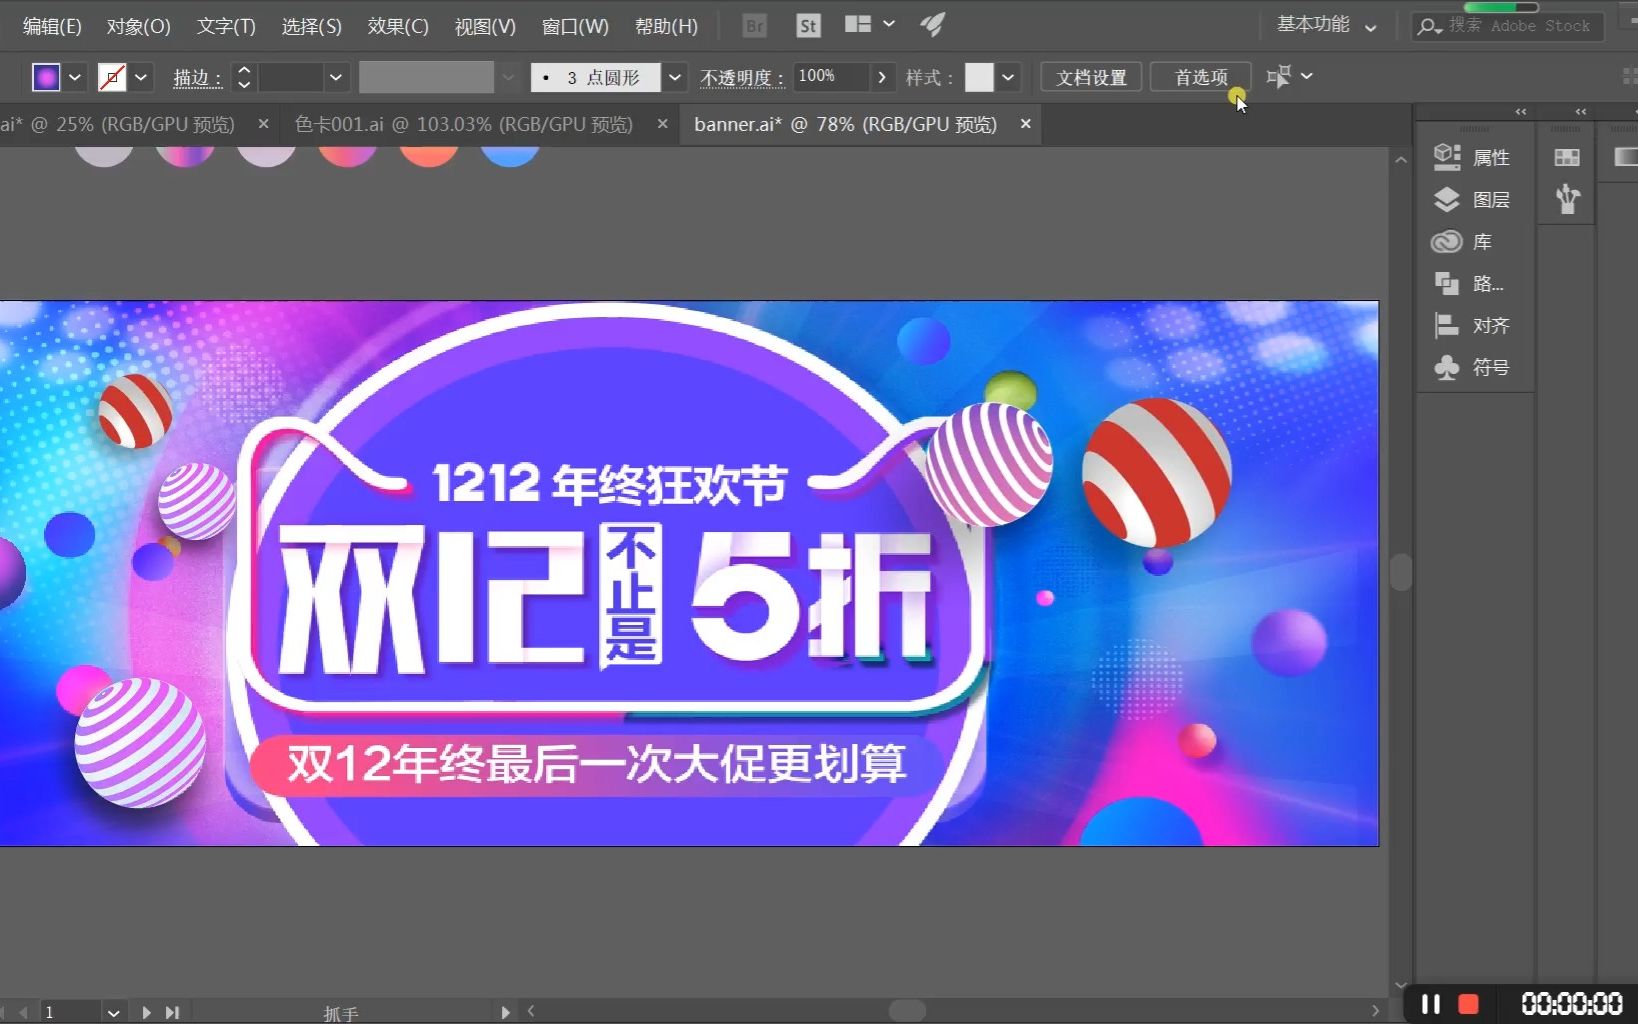Open the Brushes panel icon
Viewport: 1638px width, 1024px height.
coord(1567,199)
